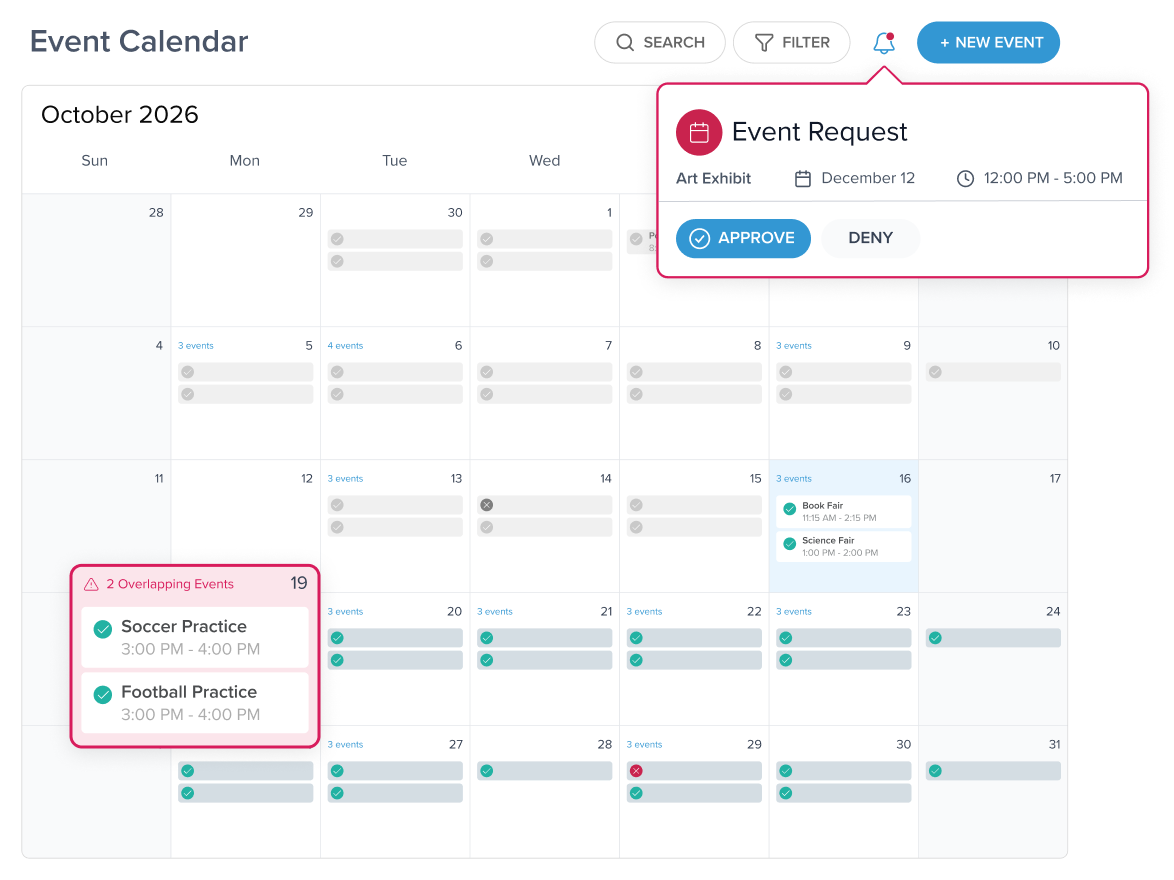The width and height of the screenshot is (1174, 880).
Task: Click the magnifier icon in the Search button
Action: point(624,43)
